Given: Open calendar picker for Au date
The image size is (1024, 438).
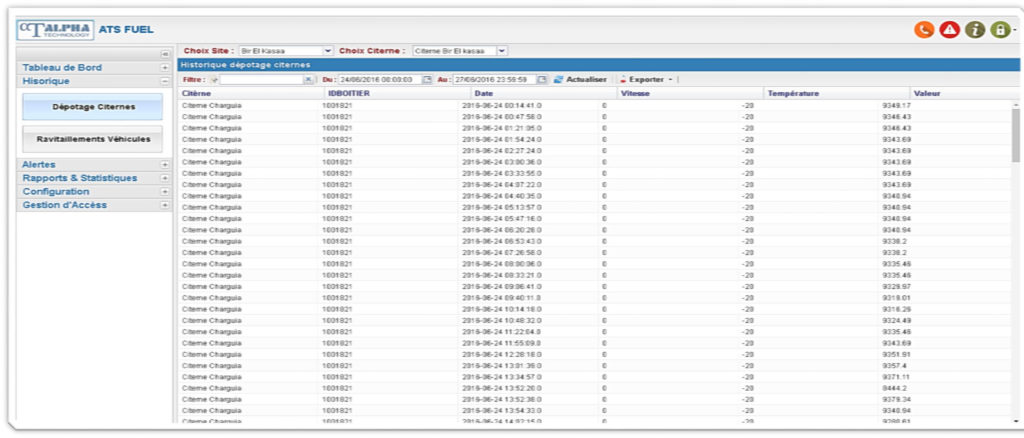Looking at the screenshot, I should coord(542,79).
